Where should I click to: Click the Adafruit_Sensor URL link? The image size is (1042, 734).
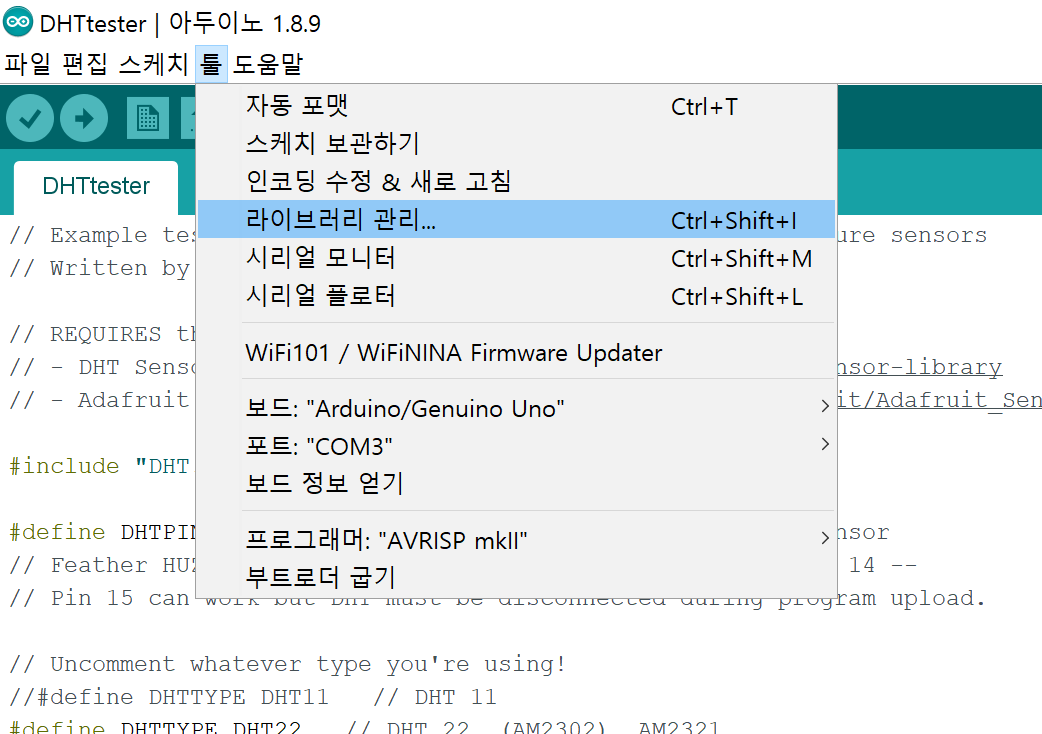pos(939,400)
